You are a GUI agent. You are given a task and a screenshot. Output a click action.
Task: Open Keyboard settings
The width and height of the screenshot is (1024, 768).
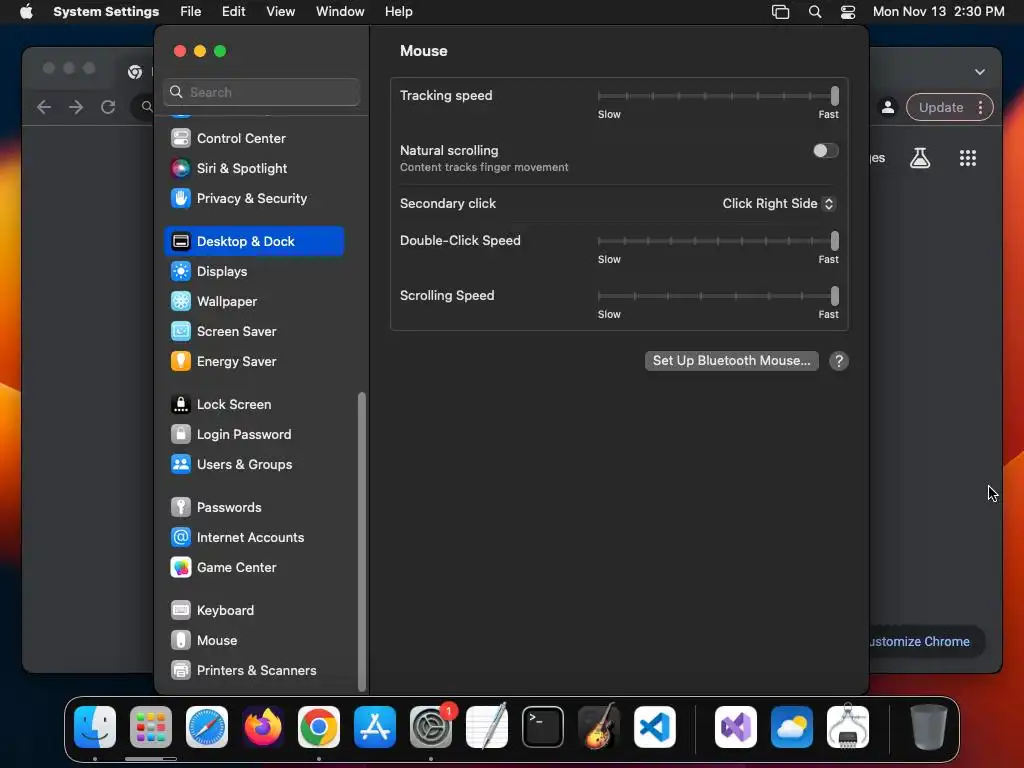point(254,611)
